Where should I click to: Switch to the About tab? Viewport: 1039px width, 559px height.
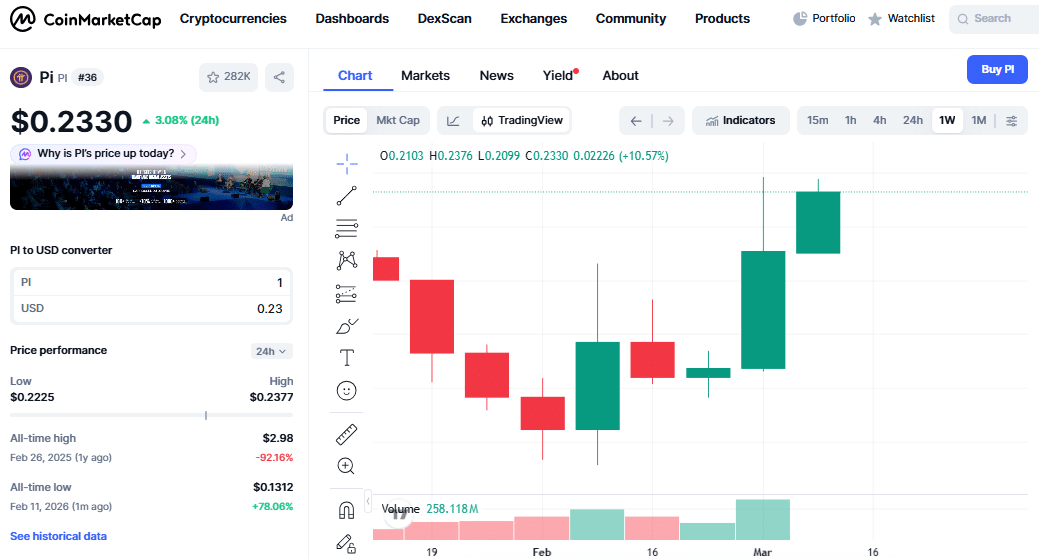tap(620, 76)
